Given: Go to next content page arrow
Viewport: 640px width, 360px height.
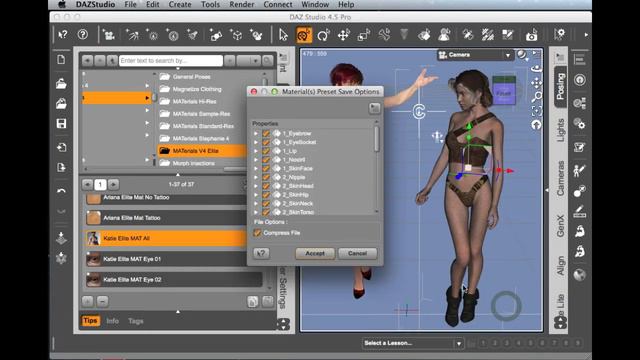Looking at the screenshot, I should click(113, 184).
